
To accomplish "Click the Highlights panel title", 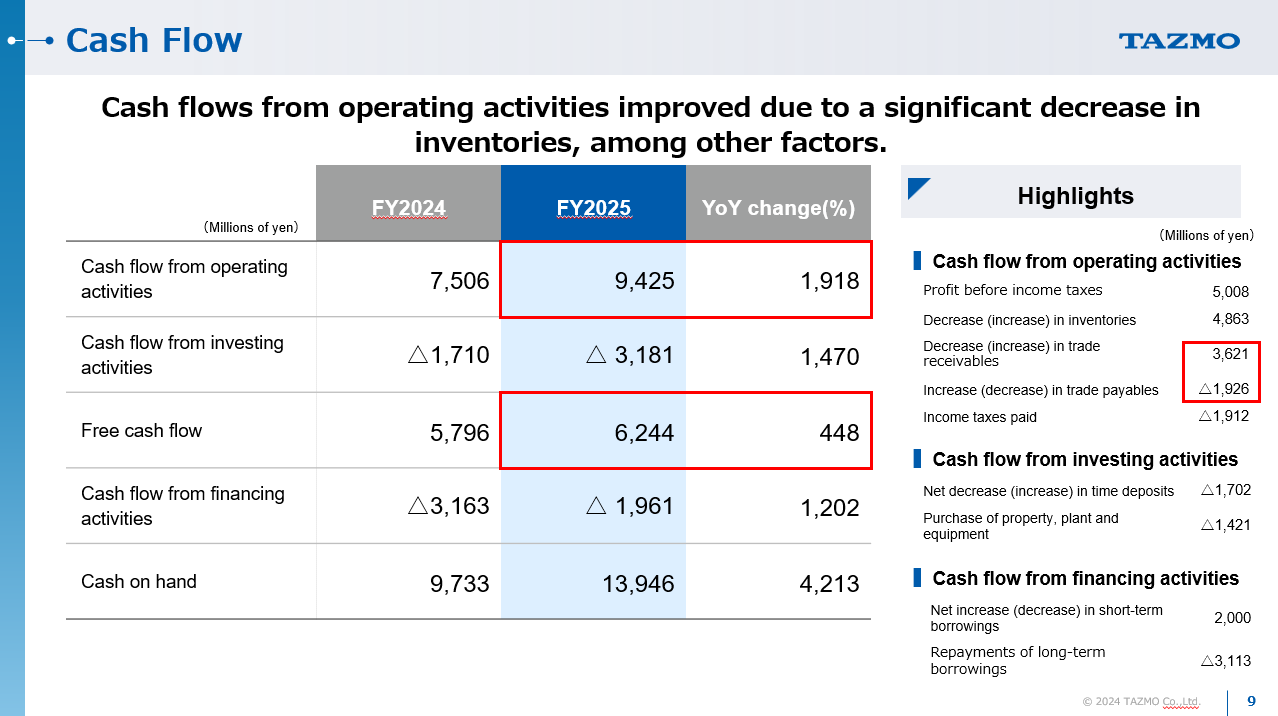I will 1075,196.
